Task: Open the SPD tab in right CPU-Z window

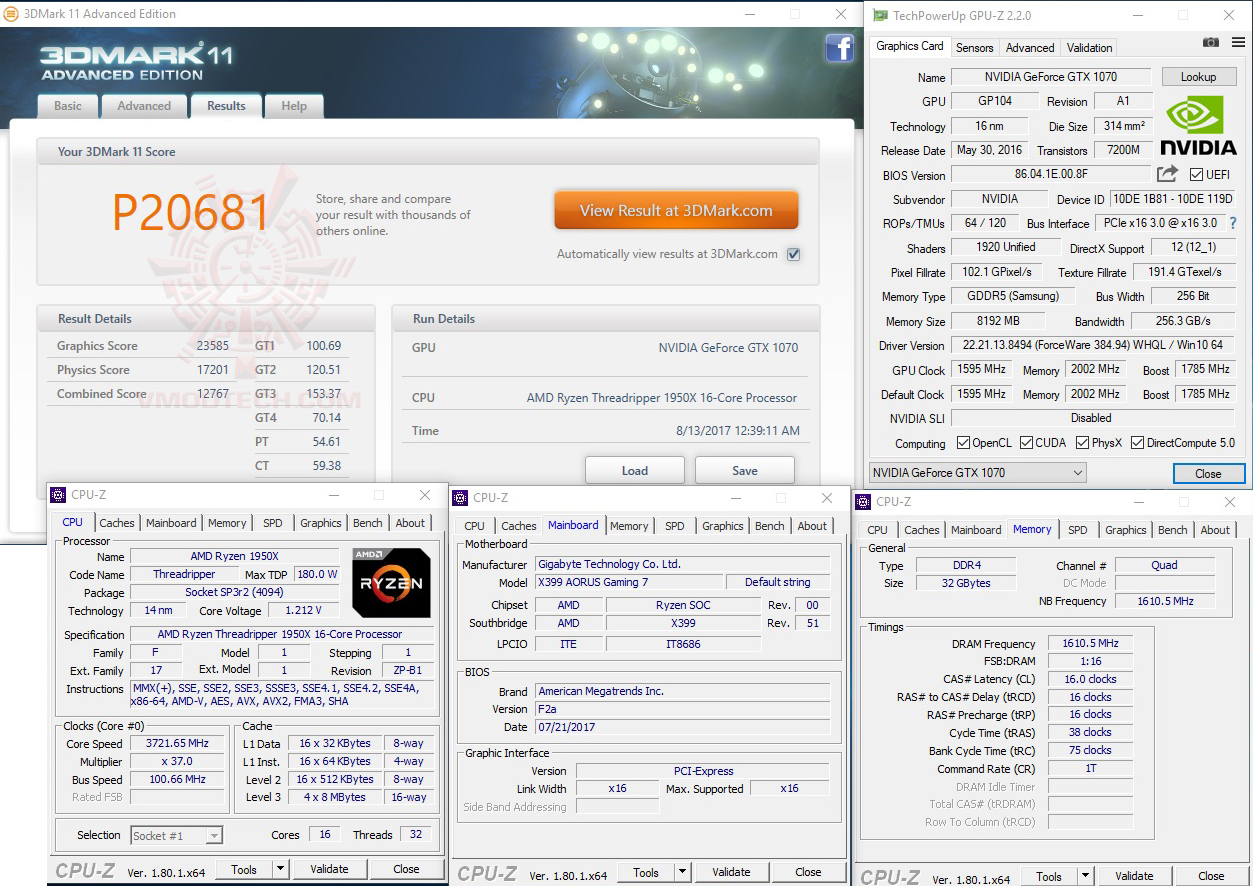Action: [x=1077, y=529]
